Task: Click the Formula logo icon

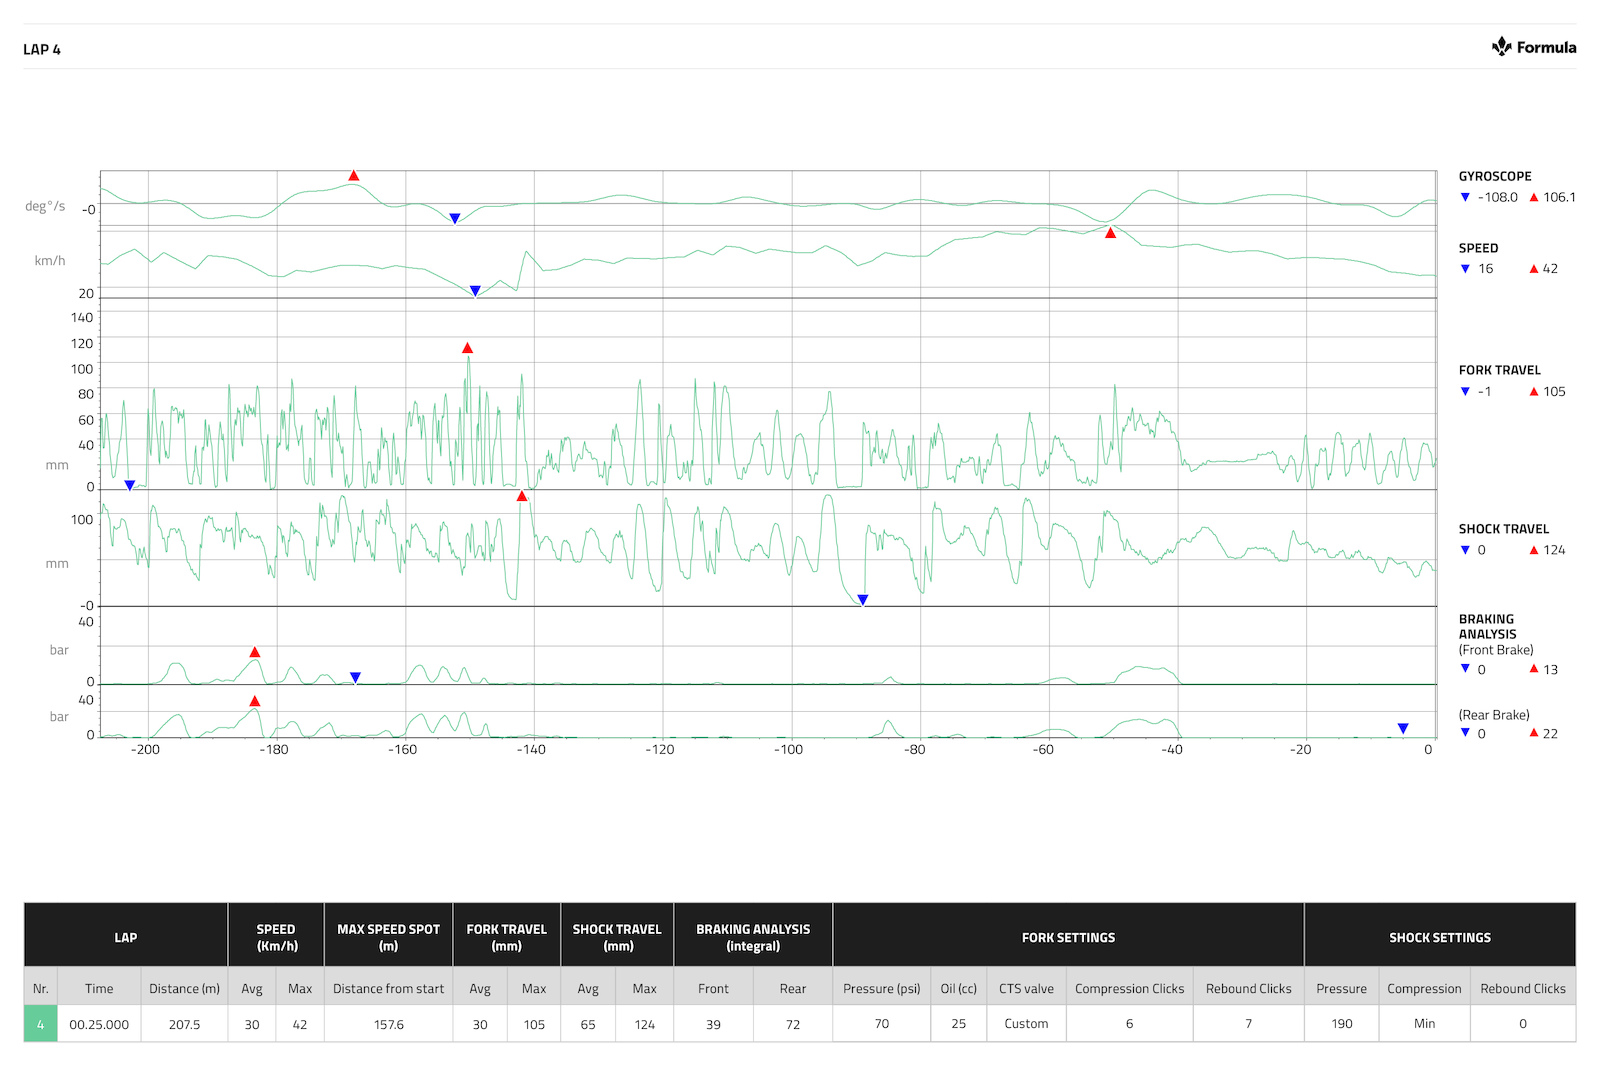Action: (x=1501, y=46)
